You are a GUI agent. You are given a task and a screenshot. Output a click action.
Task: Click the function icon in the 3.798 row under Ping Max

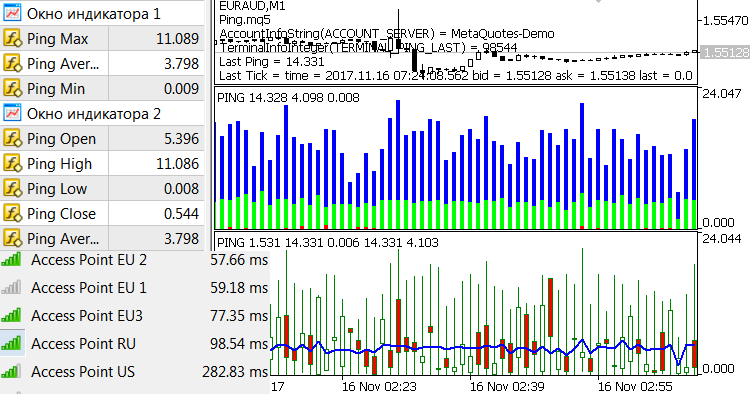12,63
